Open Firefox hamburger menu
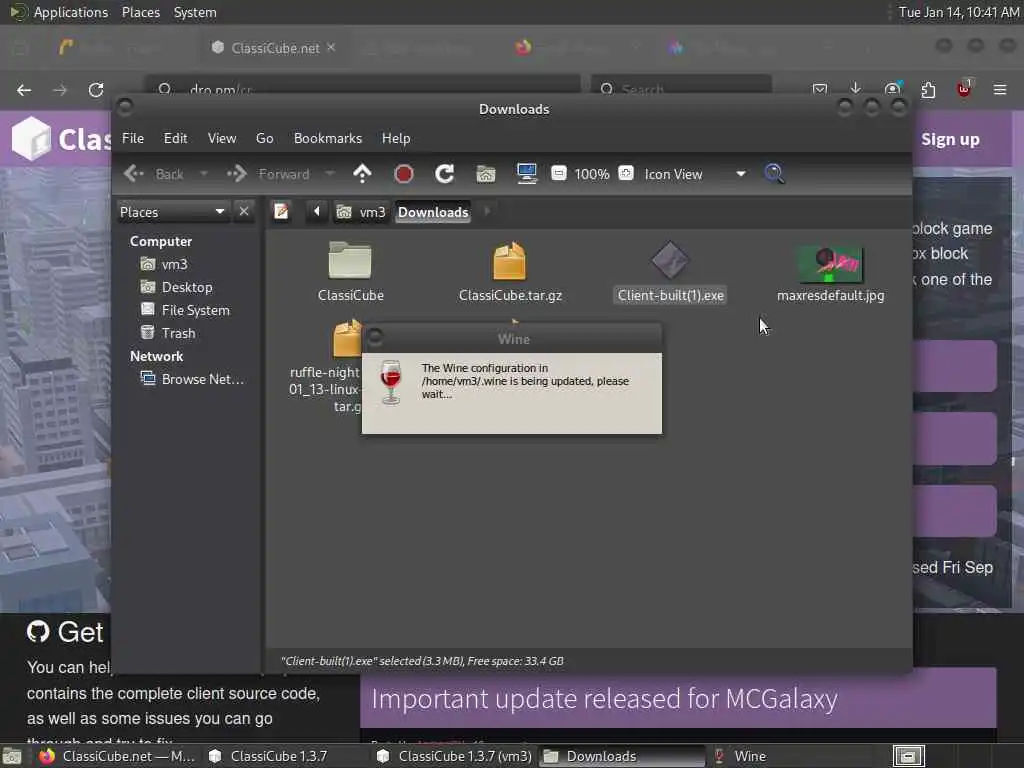Viewport: 1024px width, 768px height. click(x=1000, y=89)
